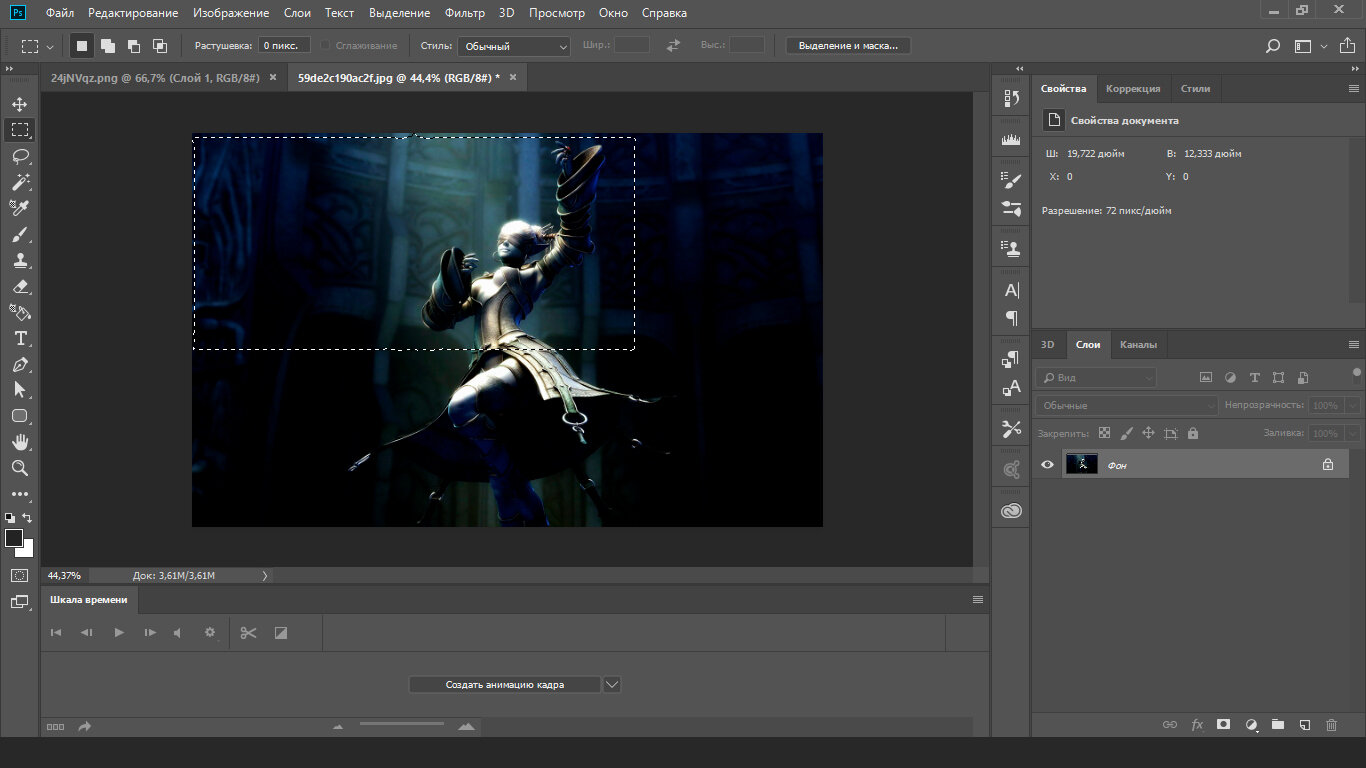The image size is (1366, 768).
Task: Open the Стиль dropdown set to Обычный
Action: 514,46
